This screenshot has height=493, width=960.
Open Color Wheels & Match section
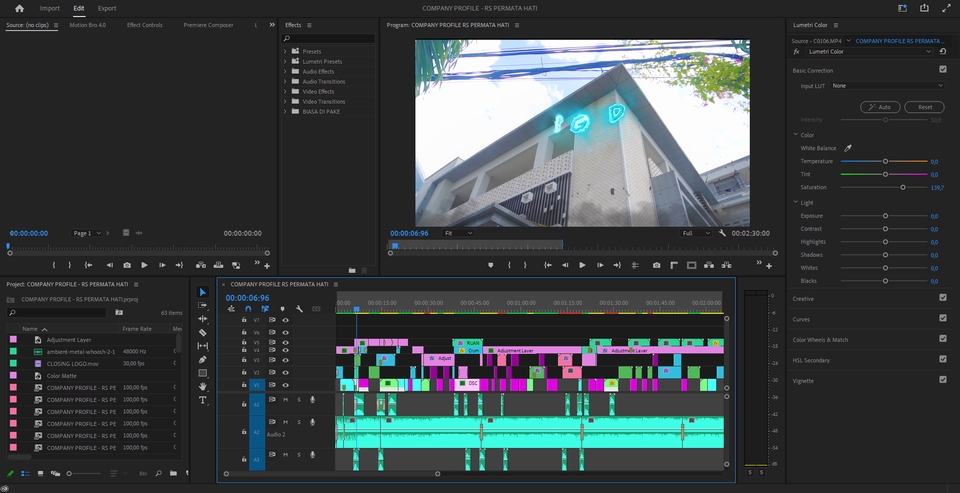pos(820,339)
